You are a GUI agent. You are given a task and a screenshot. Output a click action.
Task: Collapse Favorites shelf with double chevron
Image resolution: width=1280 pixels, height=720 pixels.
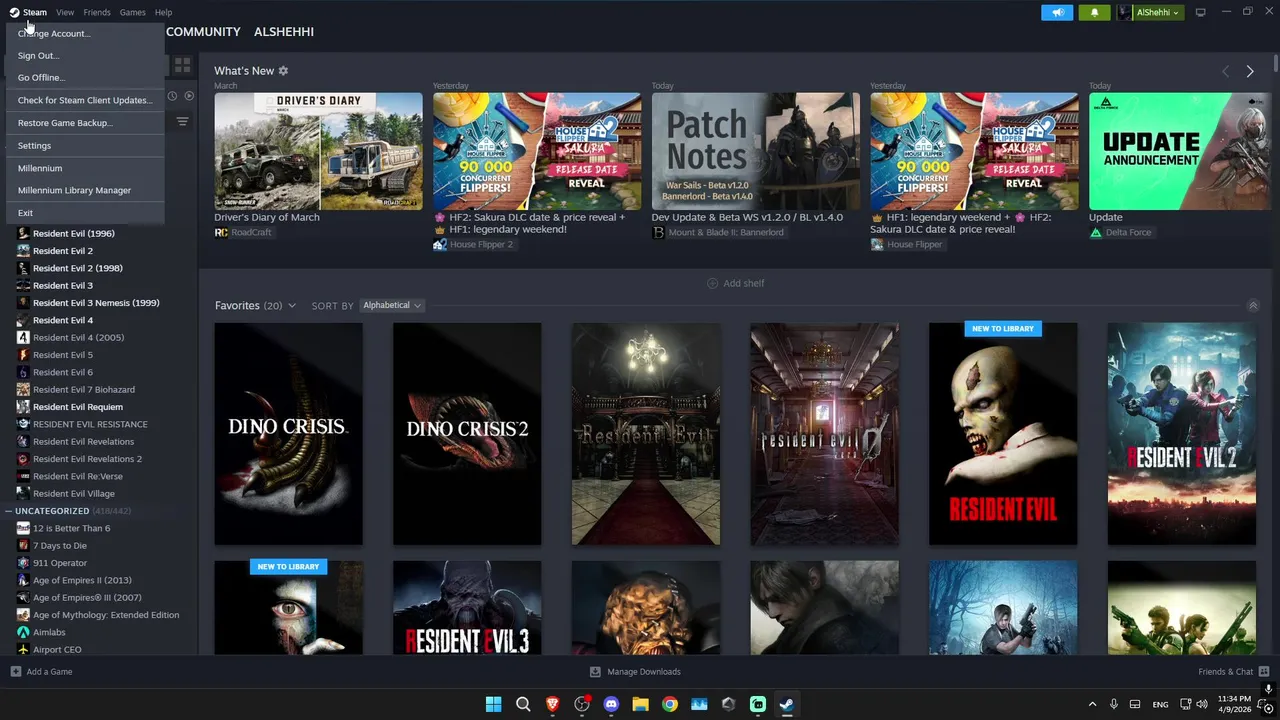click(1253, 306)
